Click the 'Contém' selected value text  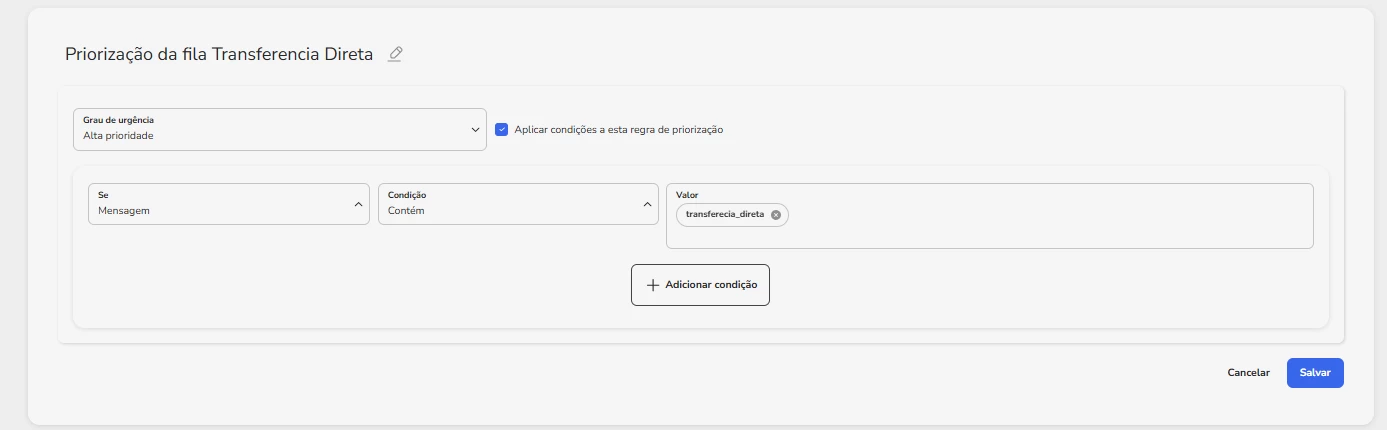[x=406, y=211]
